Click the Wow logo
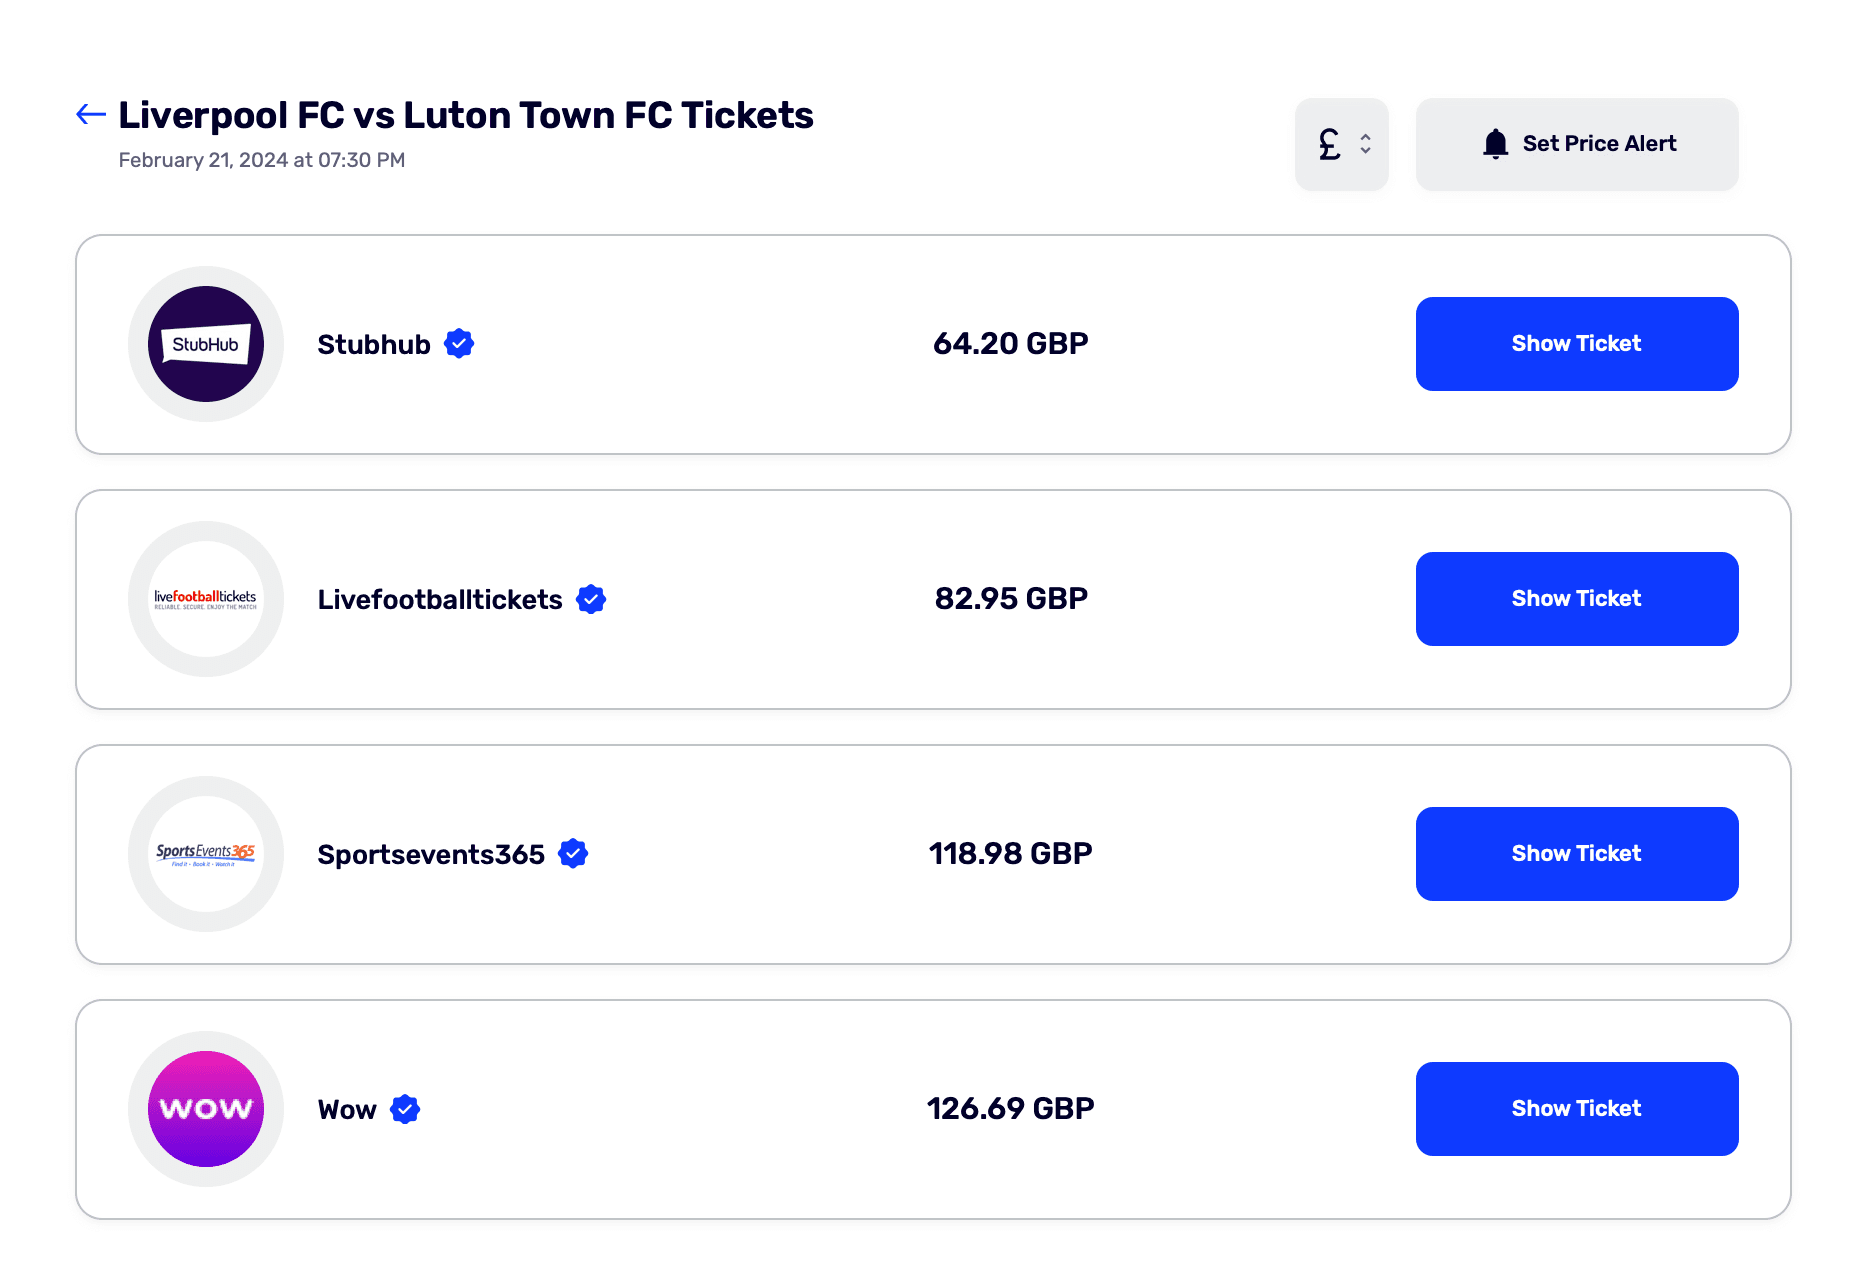1868x1270 pixels. click(206, 1109)
